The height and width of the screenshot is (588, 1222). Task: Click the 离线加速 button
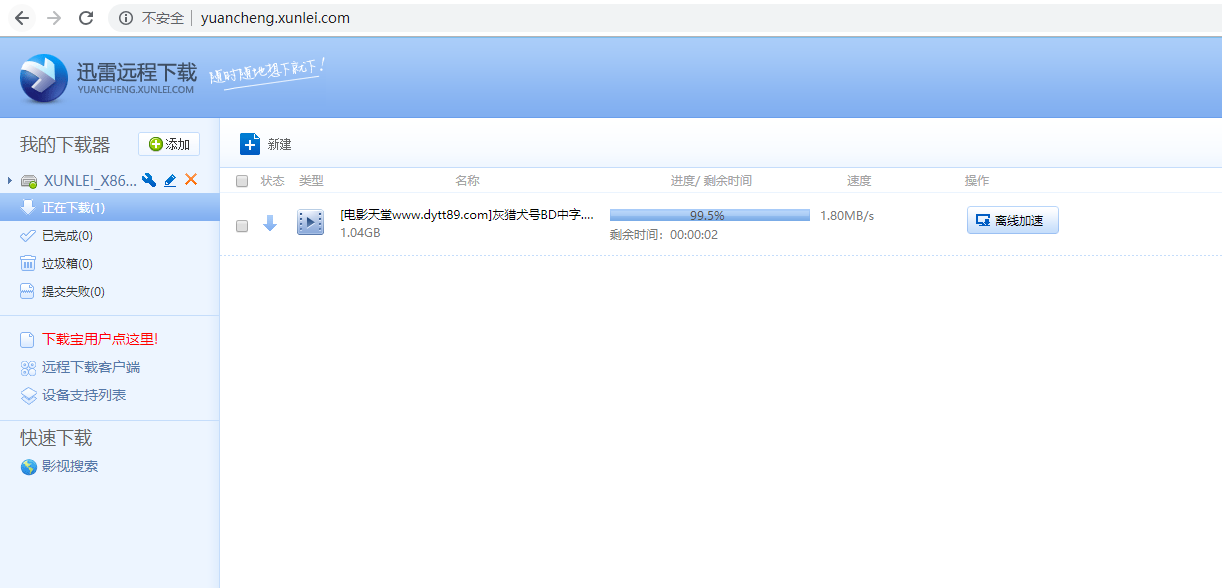pos(1012,219)
